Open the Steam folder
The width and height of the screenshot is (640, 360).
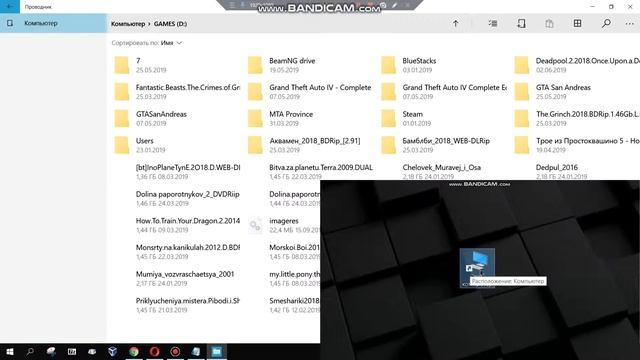coord(444,118)
